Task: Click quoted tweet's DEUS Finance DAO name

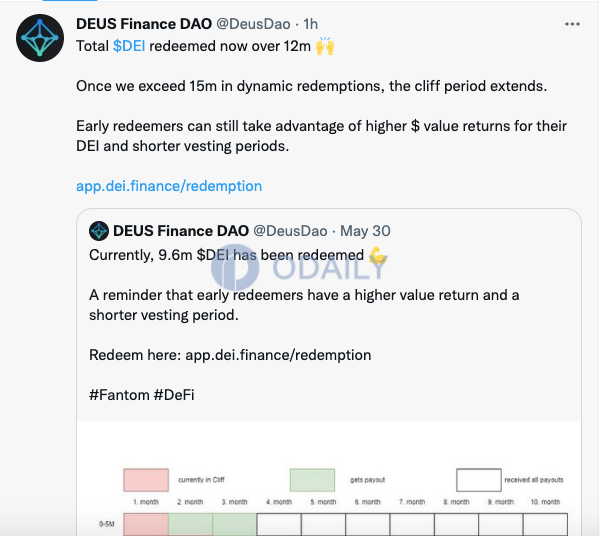Action: (181, 231)
